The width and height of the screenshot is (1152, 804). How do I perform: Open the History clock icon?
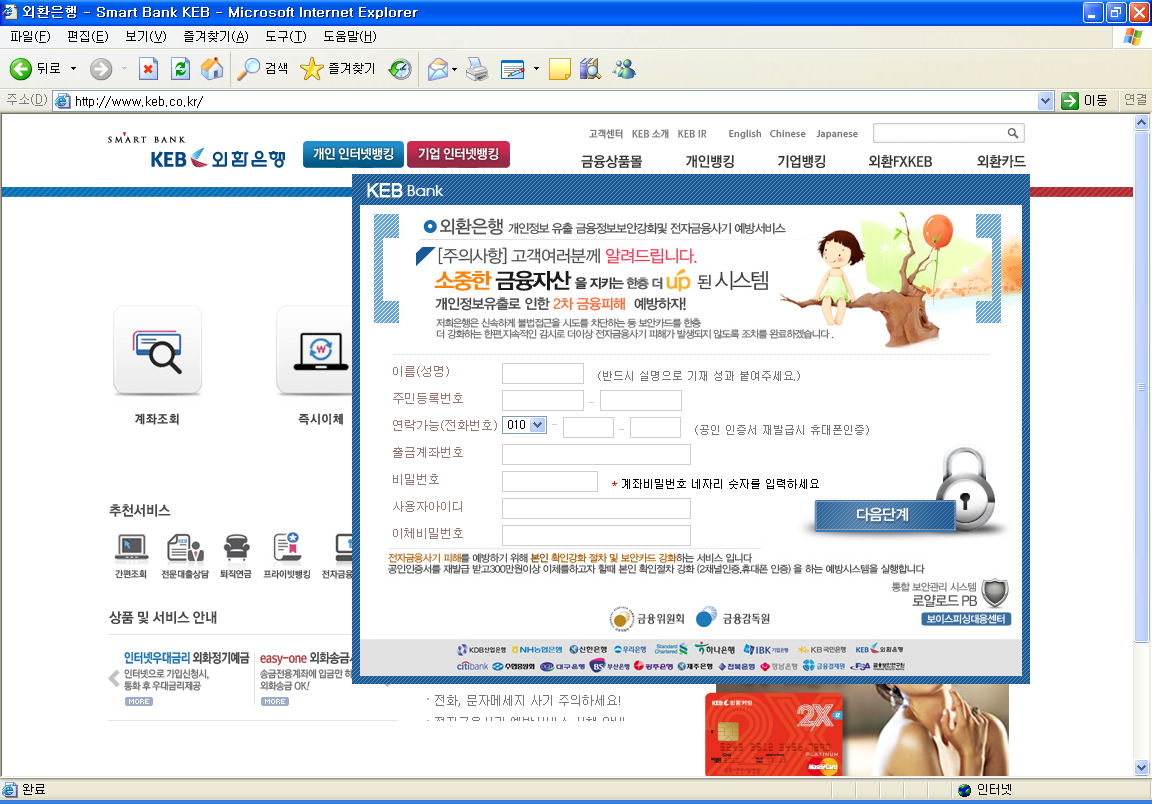(400, 69)
